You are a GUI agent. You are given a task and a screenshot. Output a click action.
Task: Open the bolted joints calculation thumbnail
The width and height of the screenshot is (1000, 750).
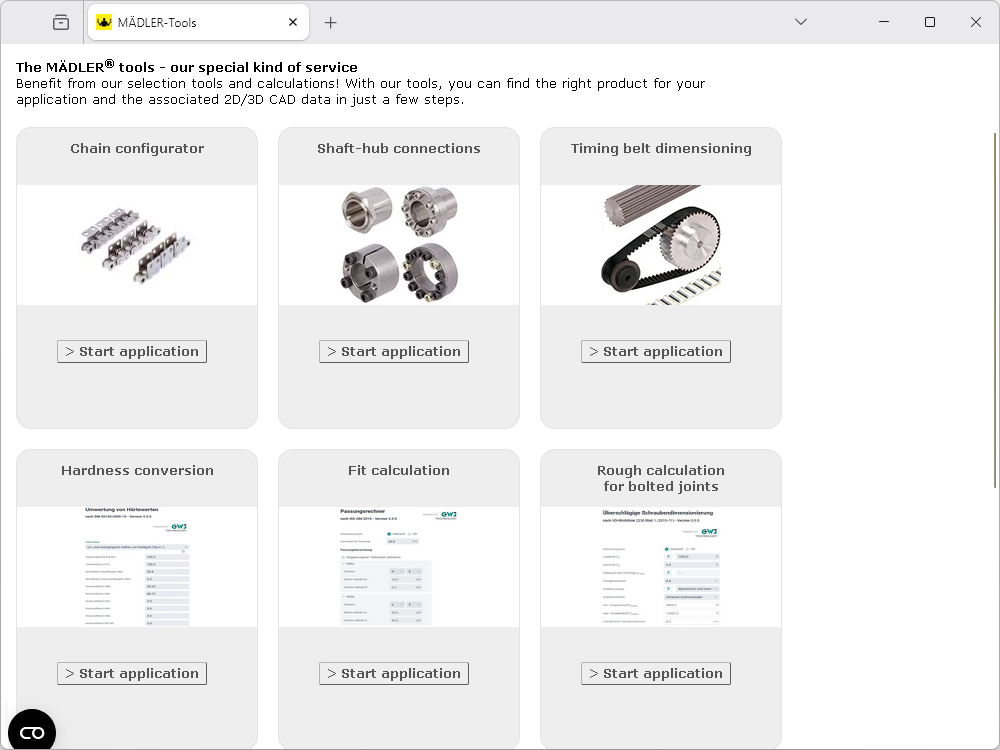coord(661,566)
